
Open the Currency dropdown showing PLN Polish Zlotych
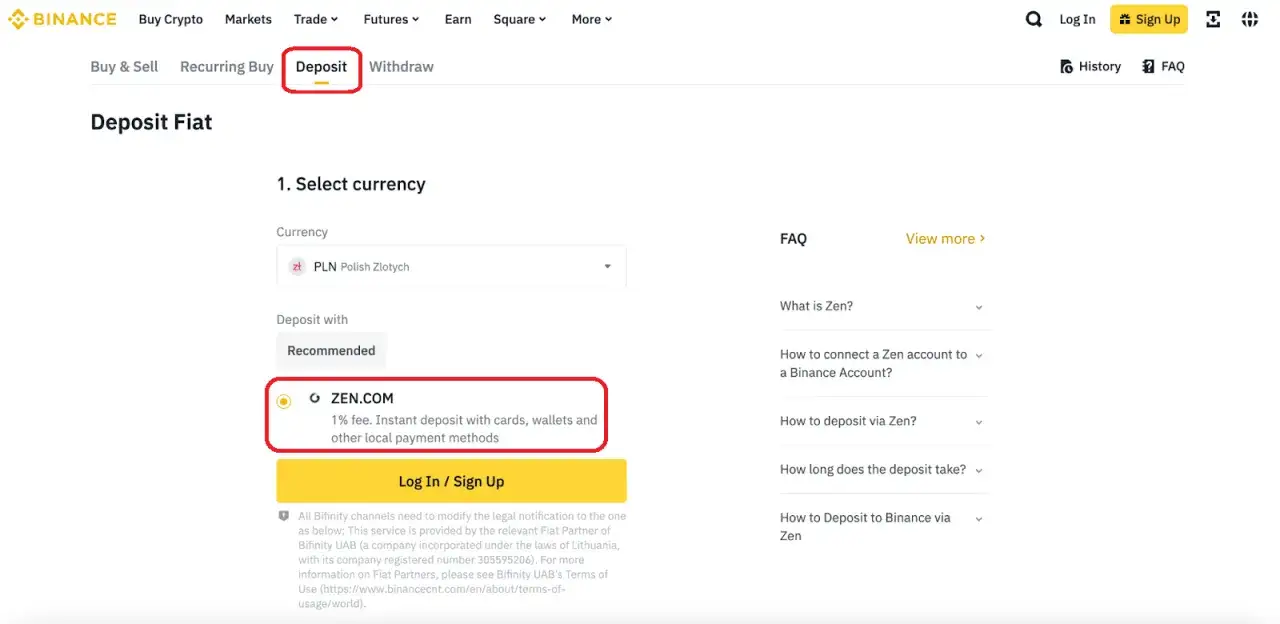point(451,266)
